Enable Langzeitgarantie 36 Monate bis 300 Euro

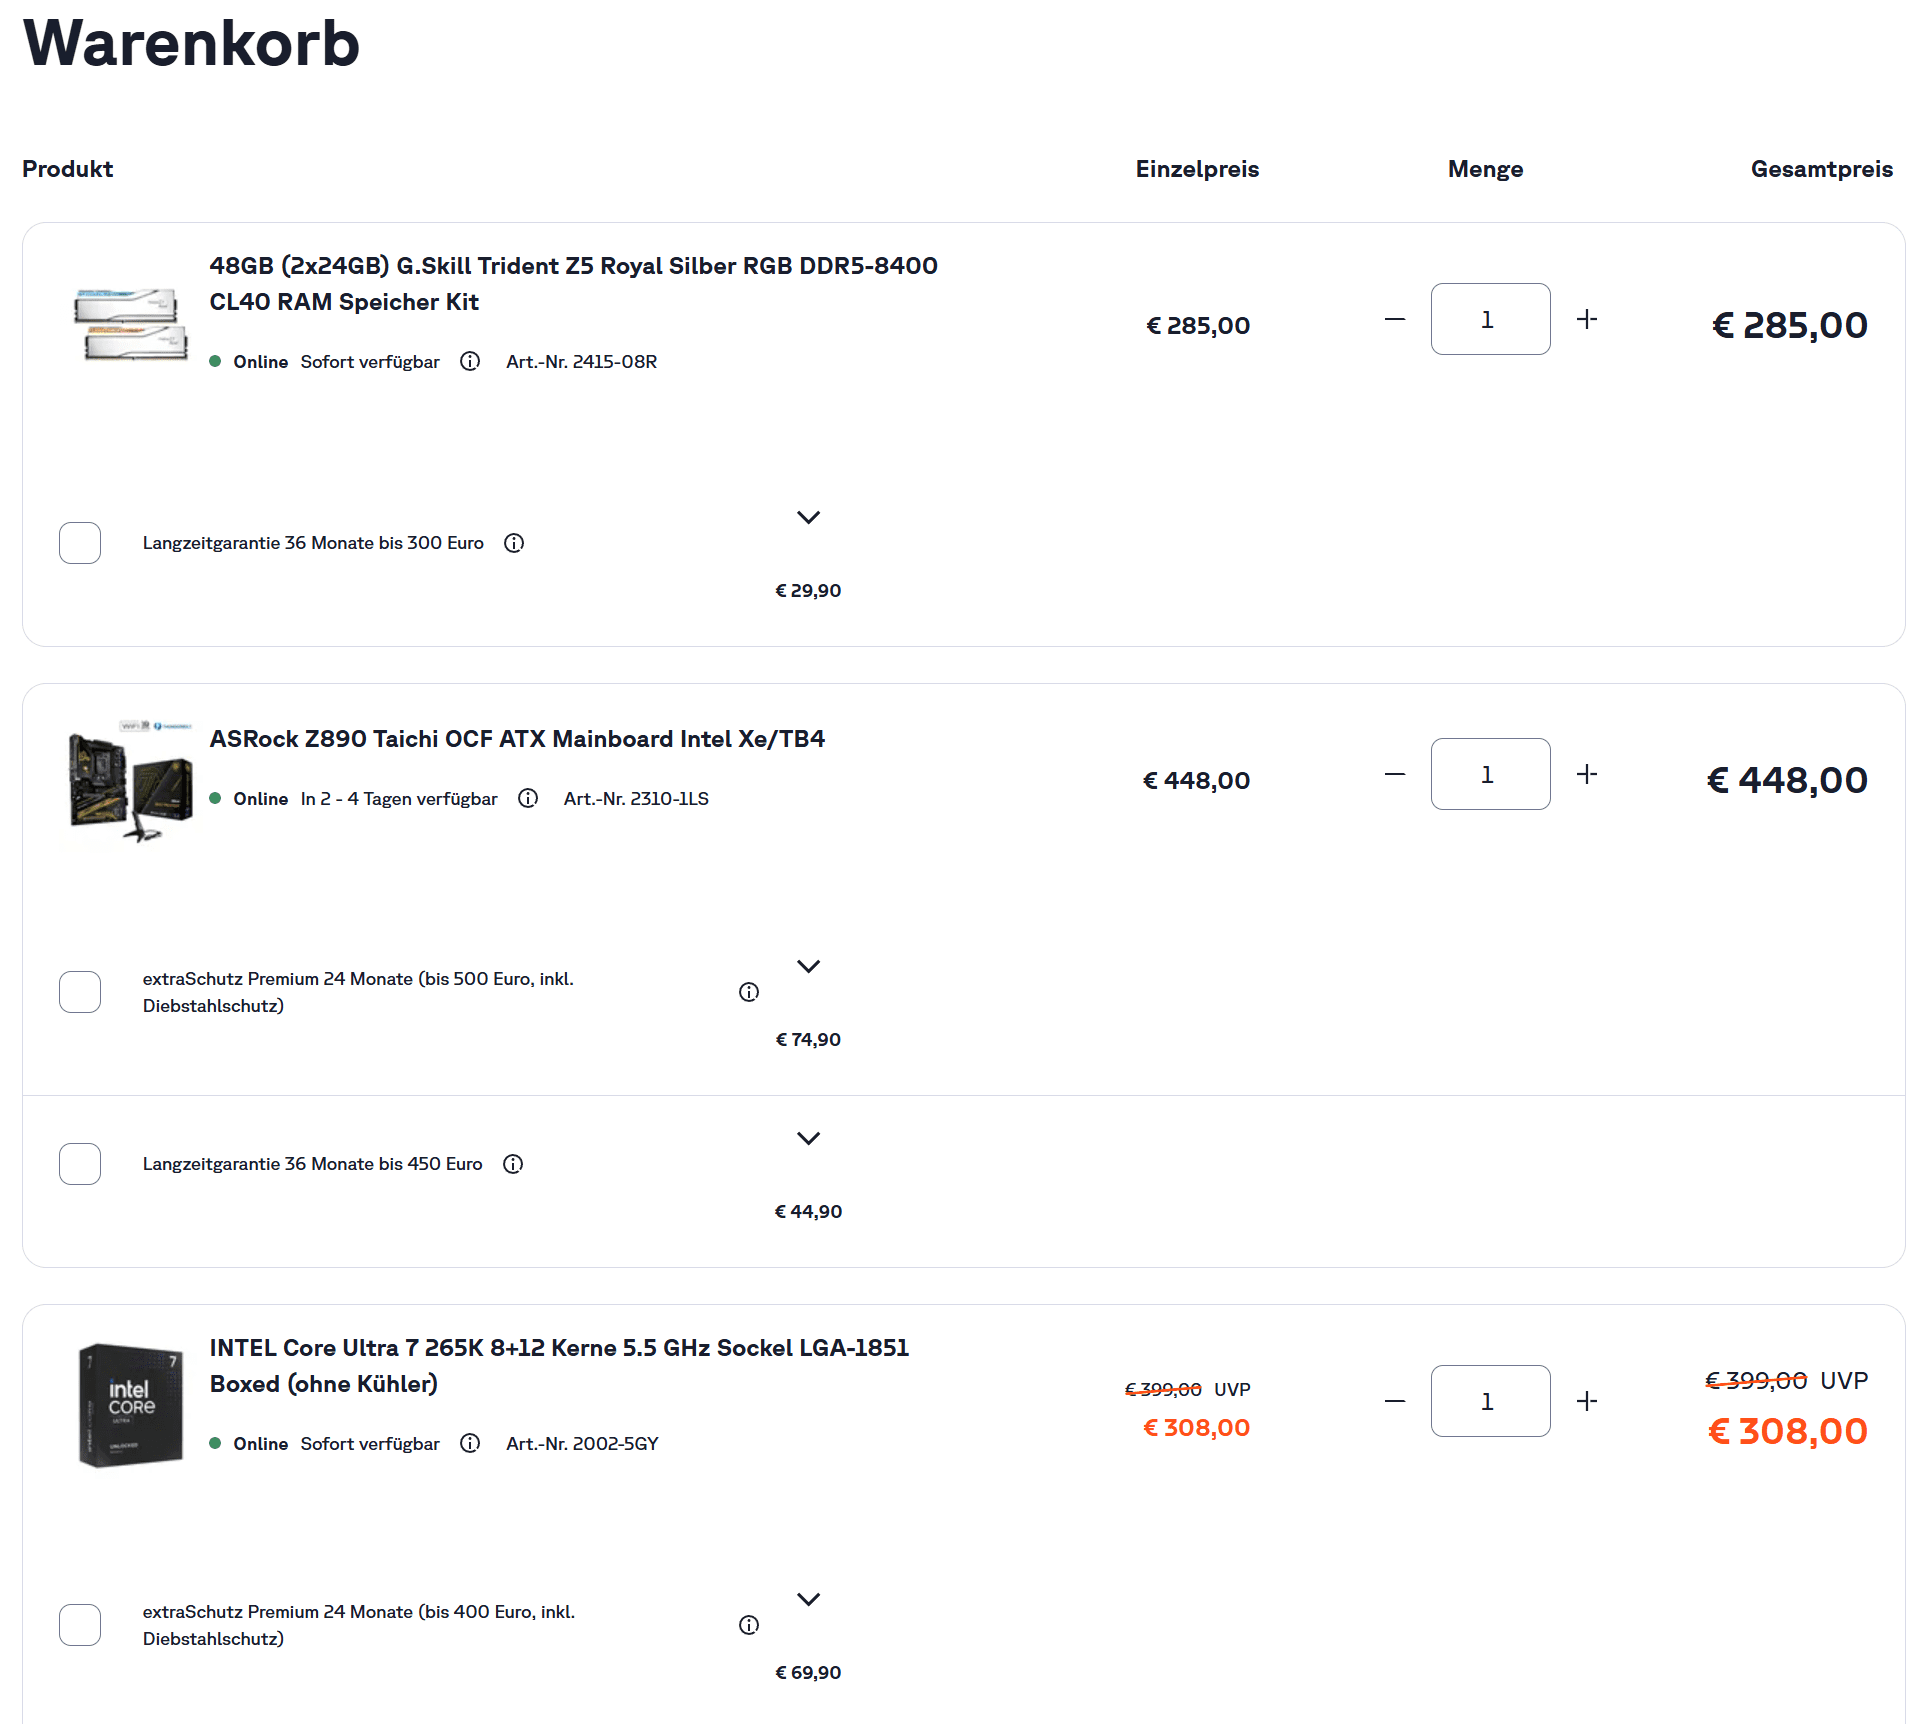(80, 543)
